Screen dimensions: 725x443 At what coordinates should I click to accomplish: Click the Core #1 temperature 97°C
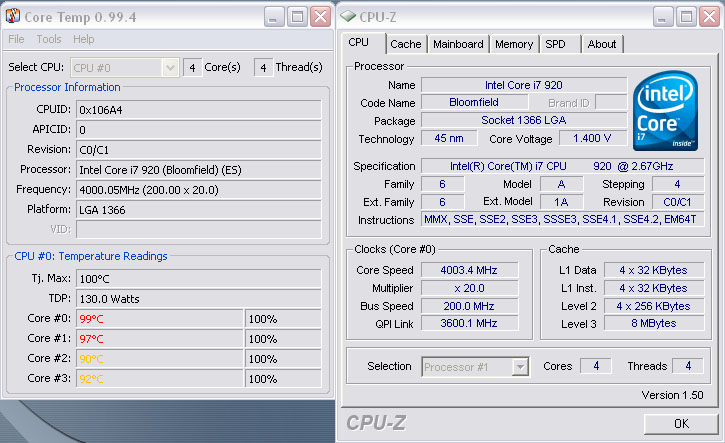coord(160,338)
